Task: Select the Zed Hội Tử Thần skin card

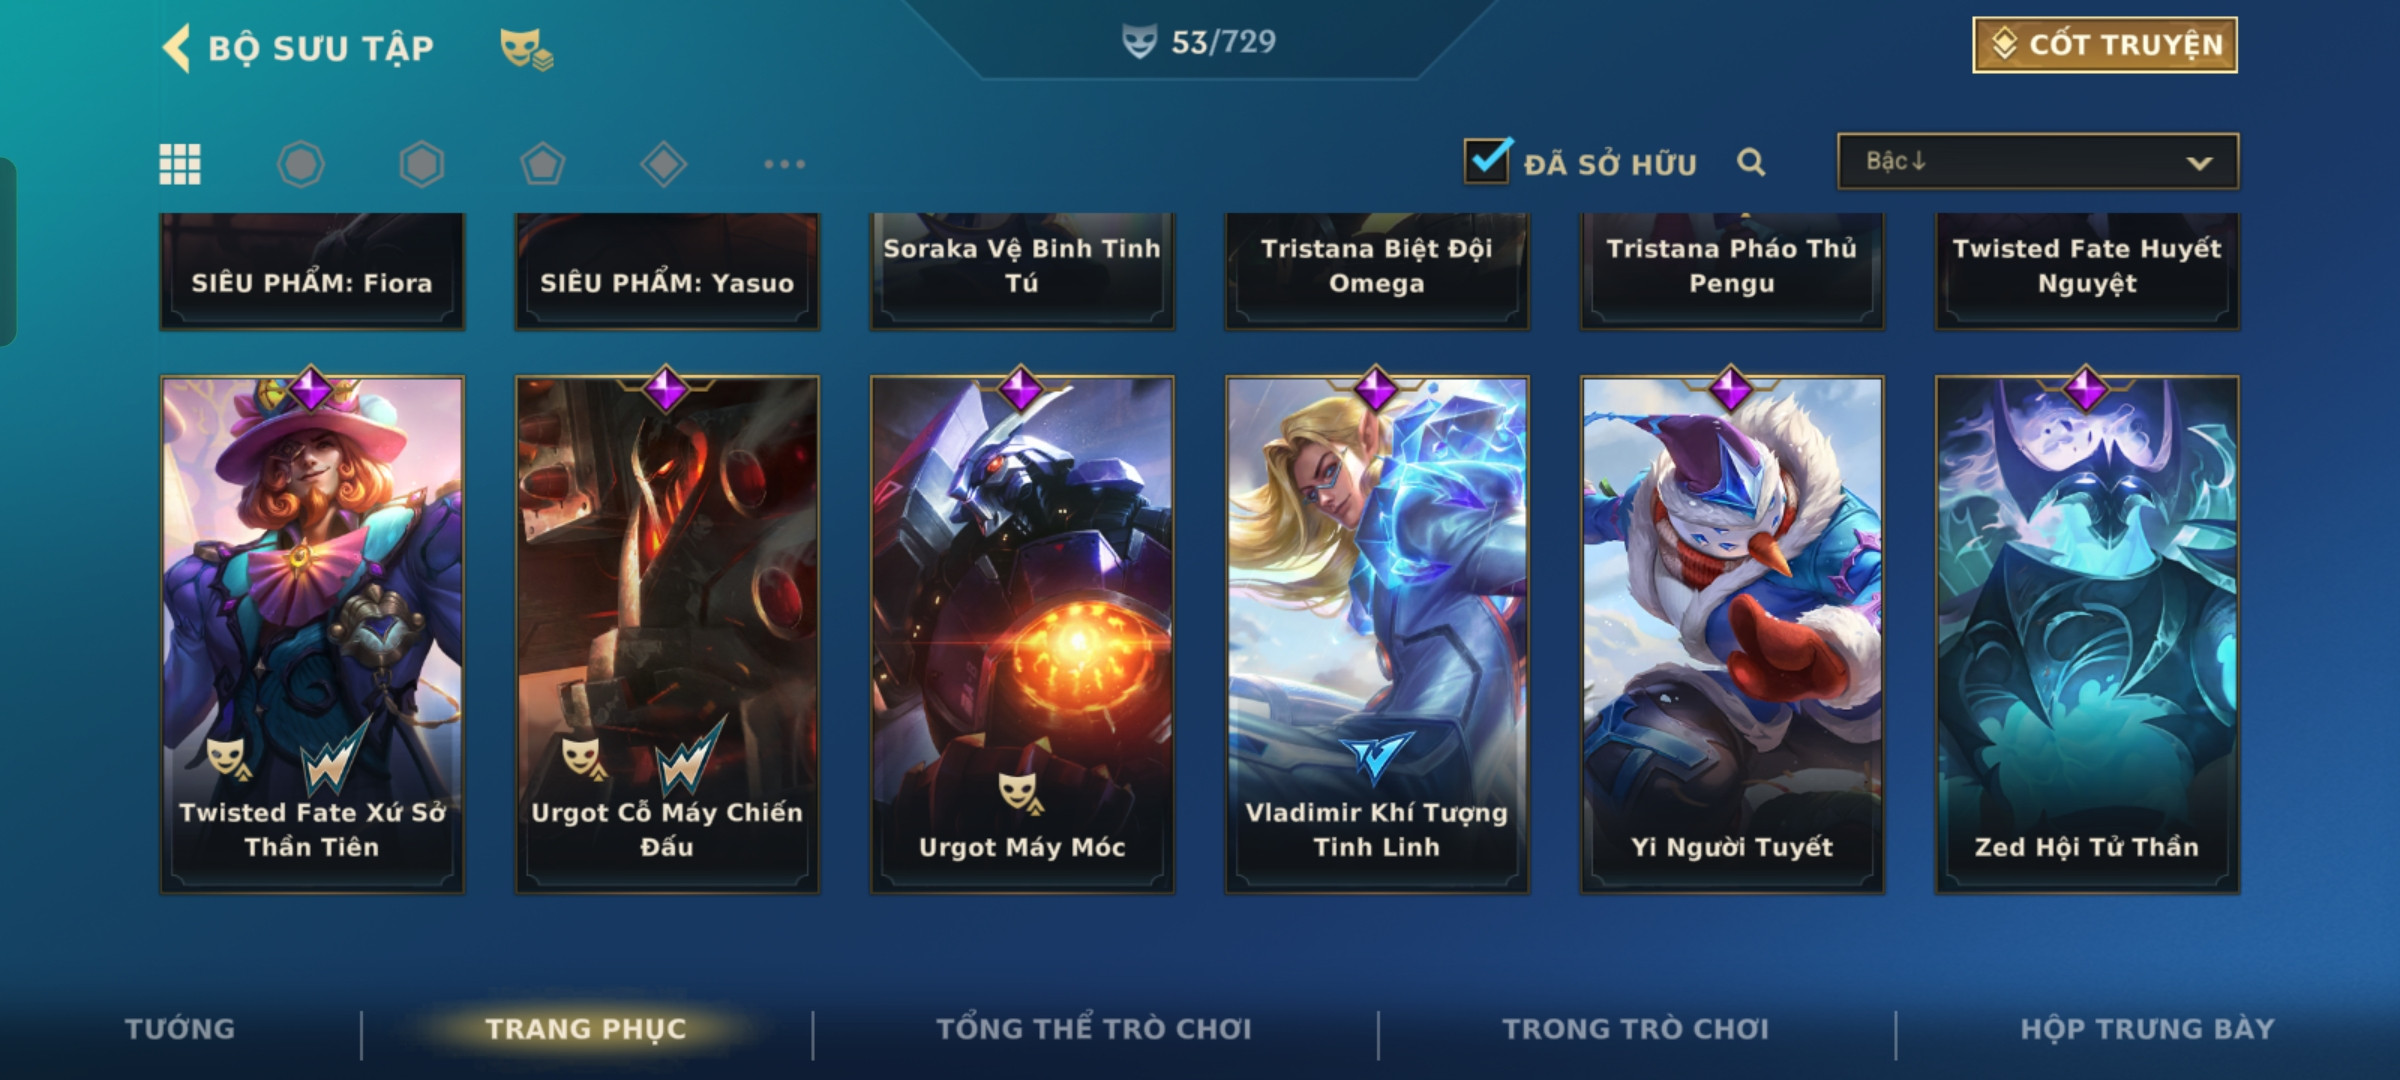Action: pyautogui.click(x=2087, y=634)
